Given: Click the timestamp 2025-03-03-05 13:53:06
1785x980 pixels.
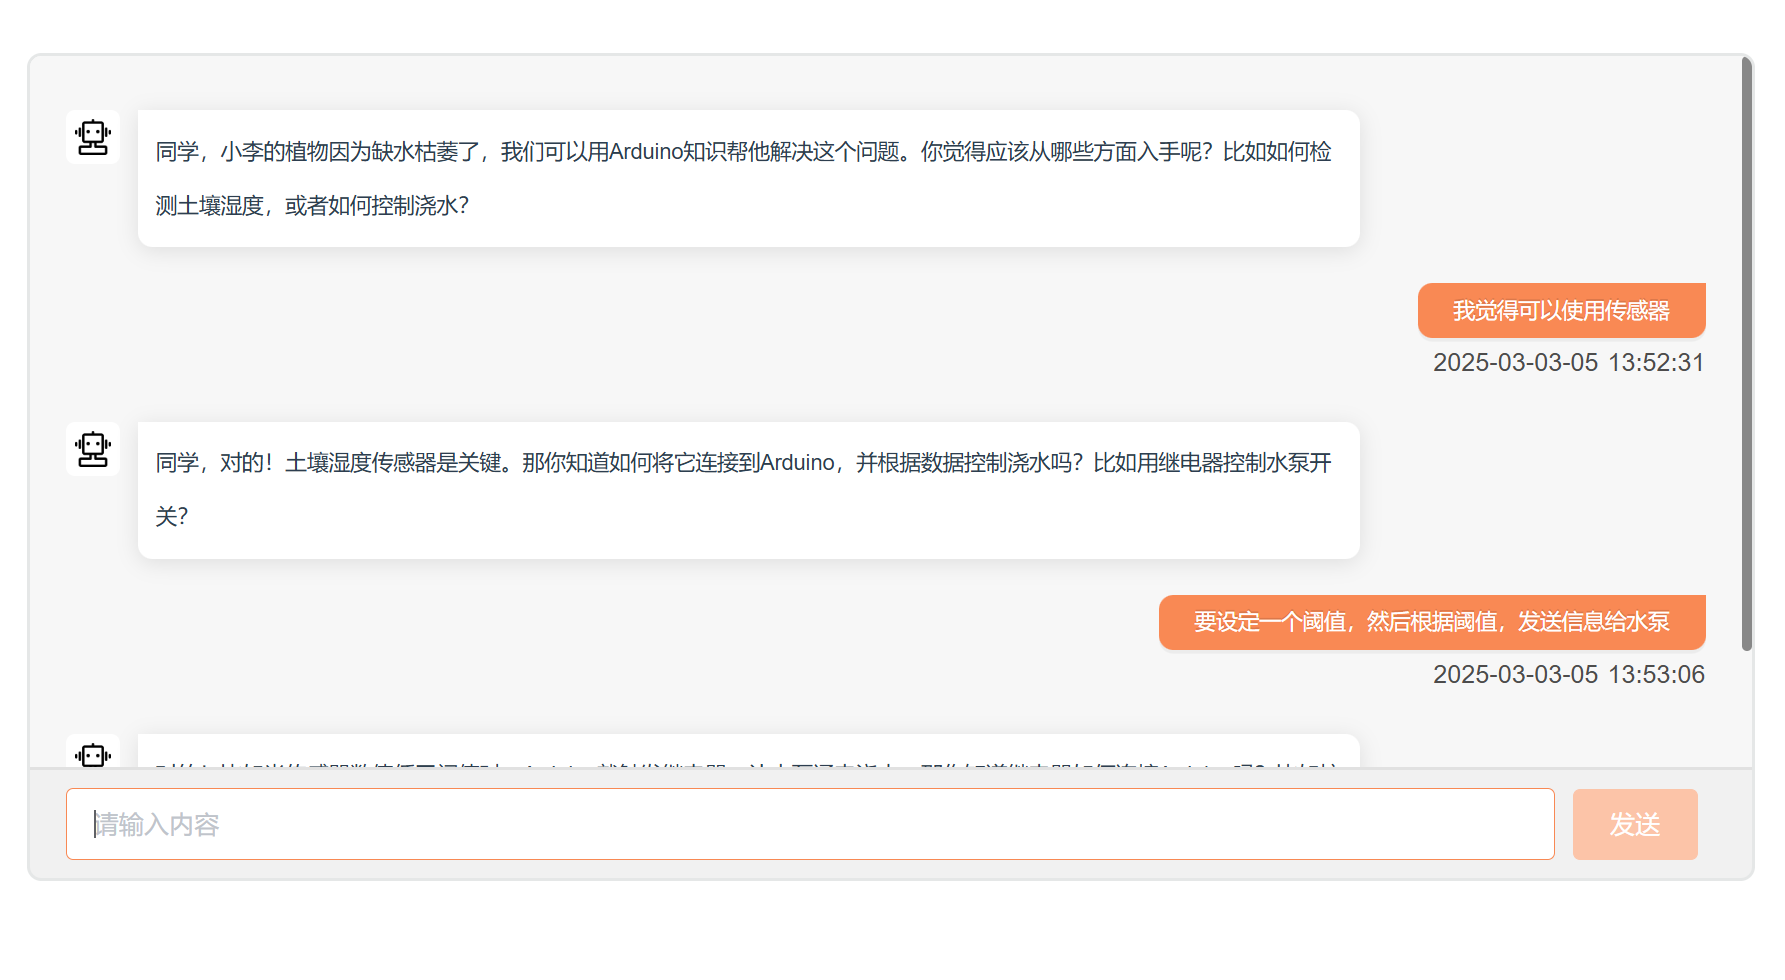Looking at the screenshot, I should point(1568,674).
